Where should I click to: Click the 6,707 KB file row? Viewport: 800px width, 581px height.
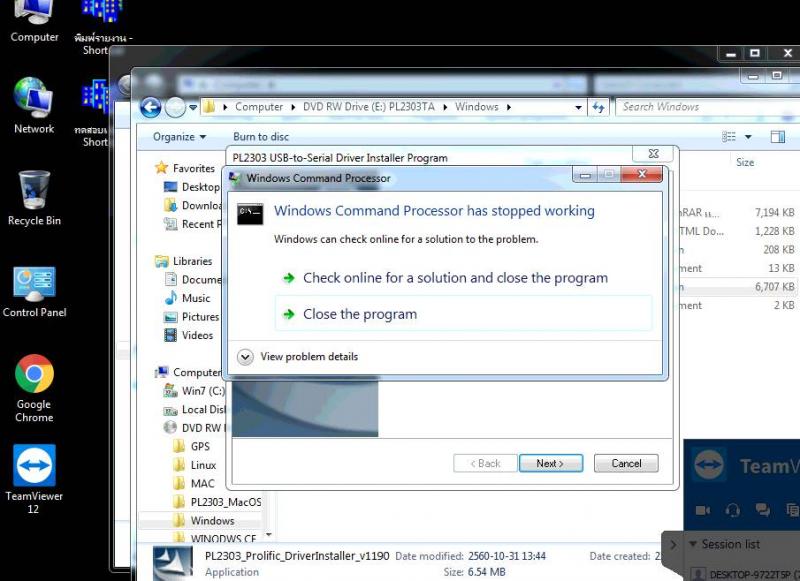[738, 287]
